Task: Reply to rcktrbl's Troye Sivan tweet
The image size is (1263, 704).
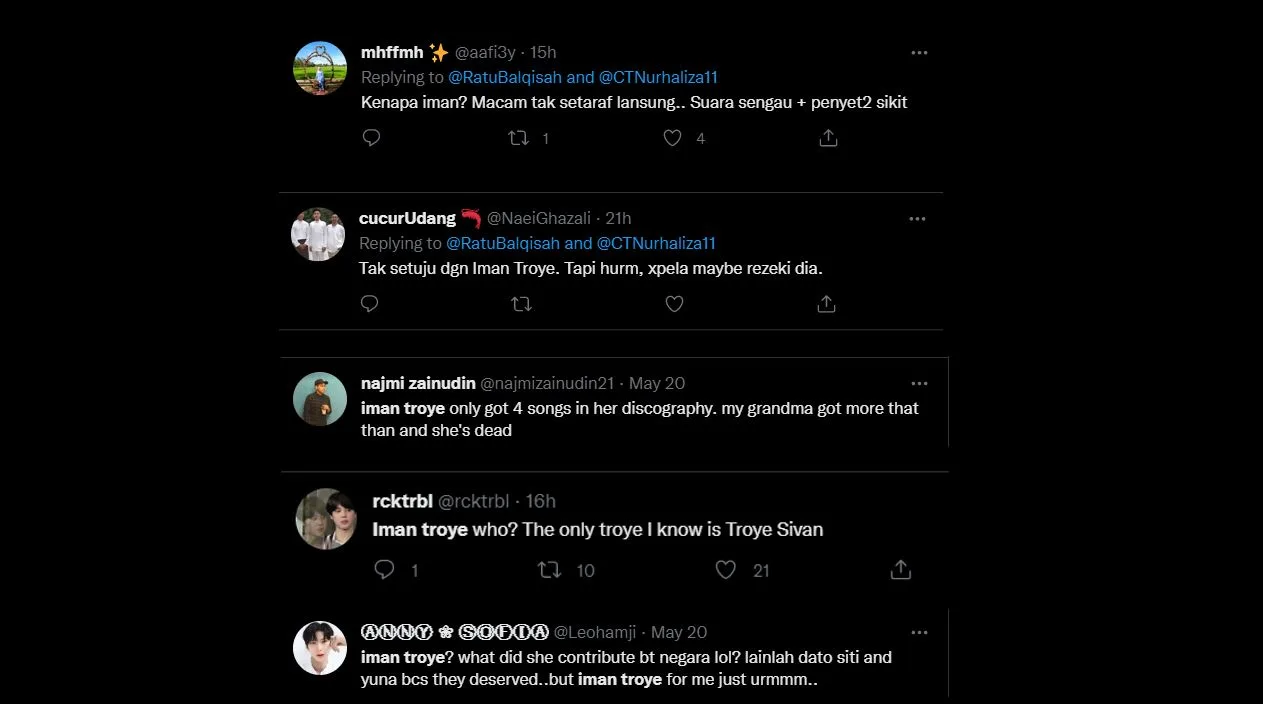Action: click(x=384, y=569)
